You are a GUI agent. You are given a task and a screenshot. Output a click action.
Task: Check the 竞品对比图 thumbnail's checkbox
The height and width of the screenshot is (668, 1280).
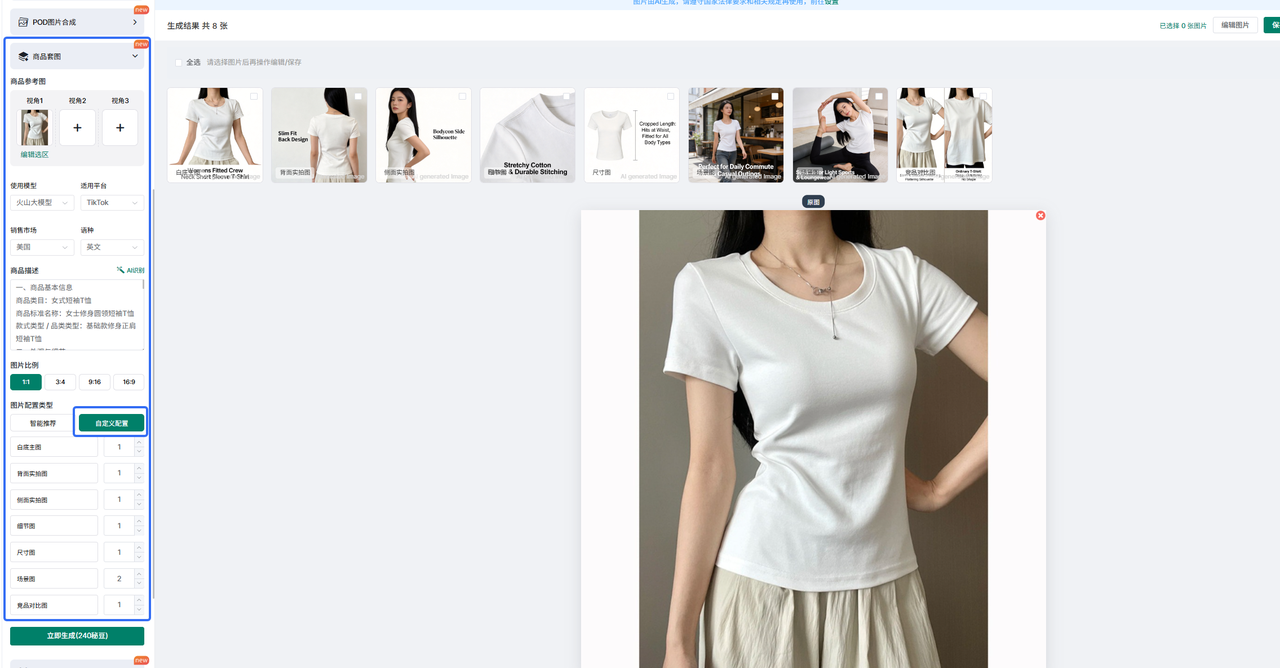983,96
